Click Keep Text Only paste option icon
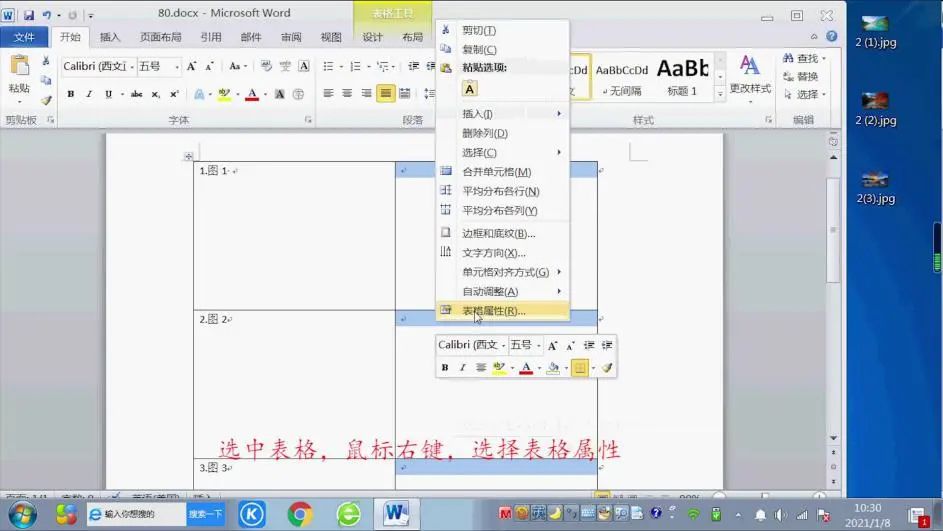943x531 pixels. click(x=470, y=89)
